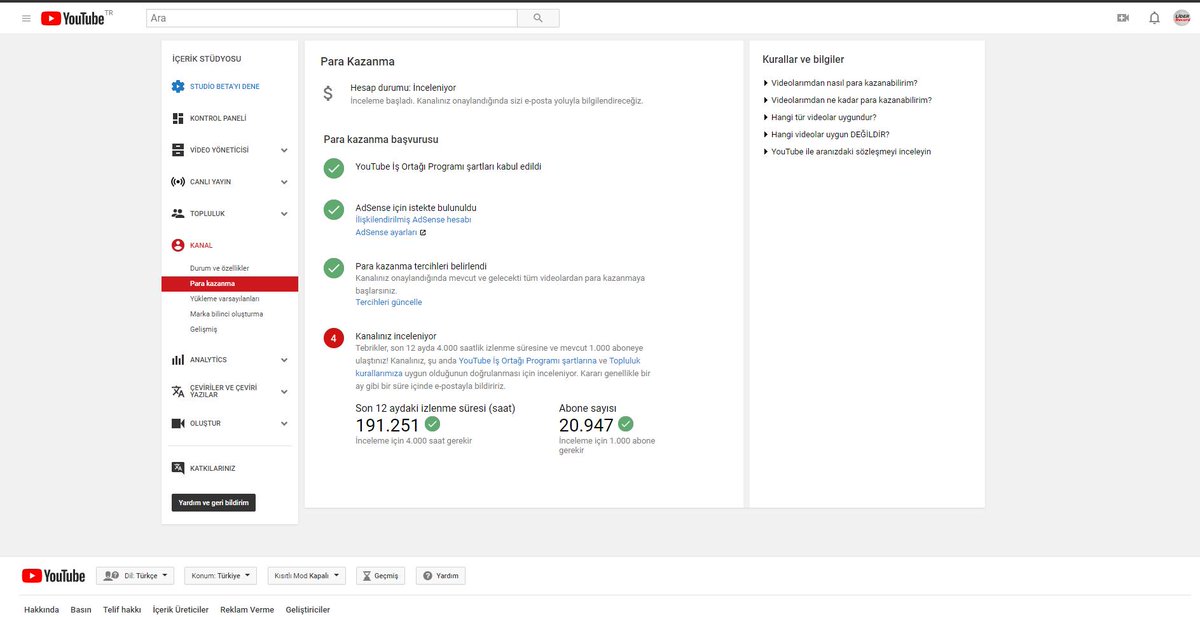The height and width of the screenshot is (617, 1200).
Task: Click the green check beside subscriber count
Action: click(x=626, y=424)
